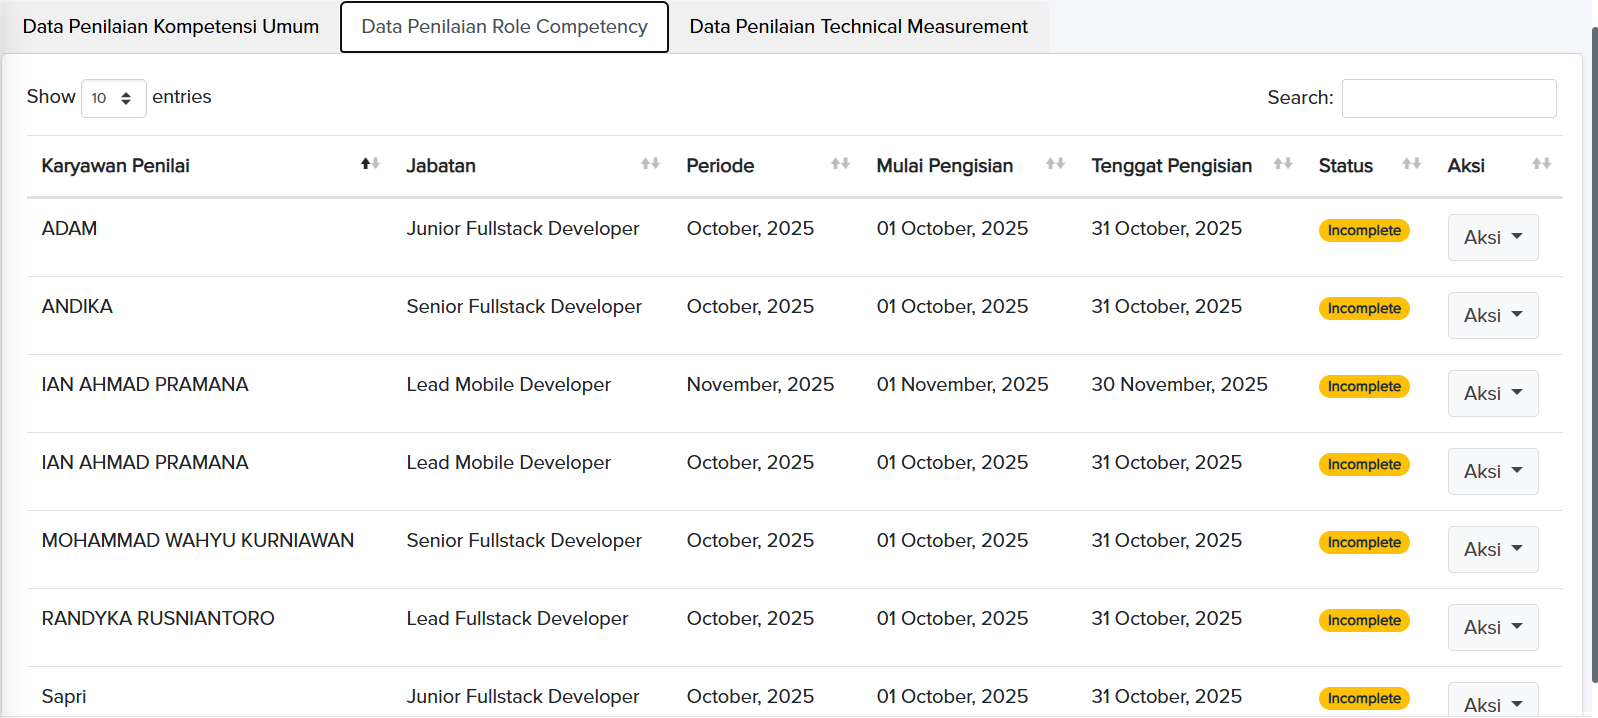This screenshot has width=1598, height=718.
Task: Expand Aksi for MOHAMMAD WAHYU KURNIAWAN
Action: click(1492, 550)
